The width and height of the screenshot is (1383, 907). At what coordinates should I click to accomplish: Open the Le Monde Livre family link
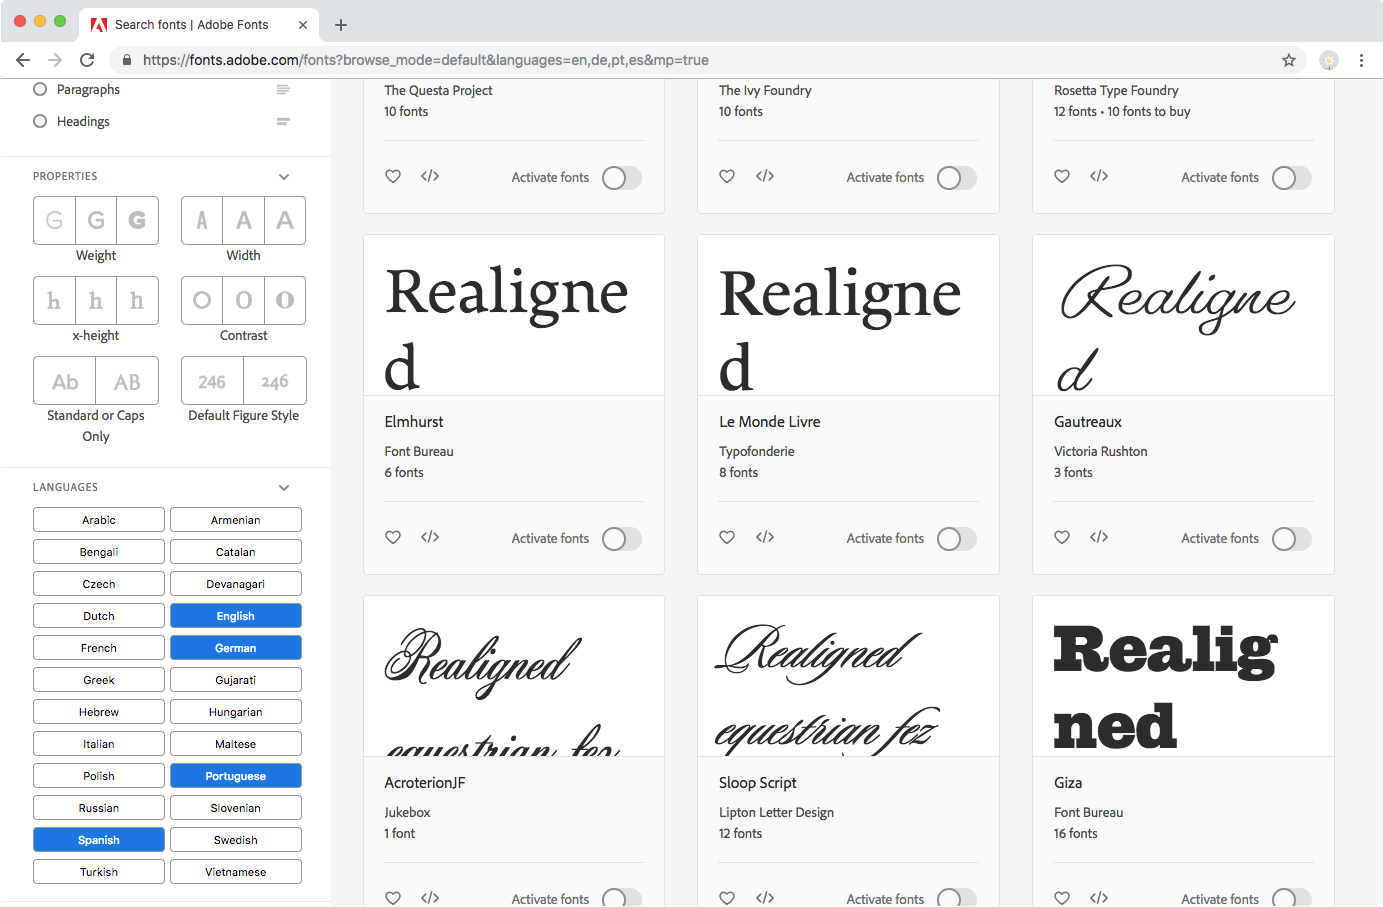click(x=770, y=422)
